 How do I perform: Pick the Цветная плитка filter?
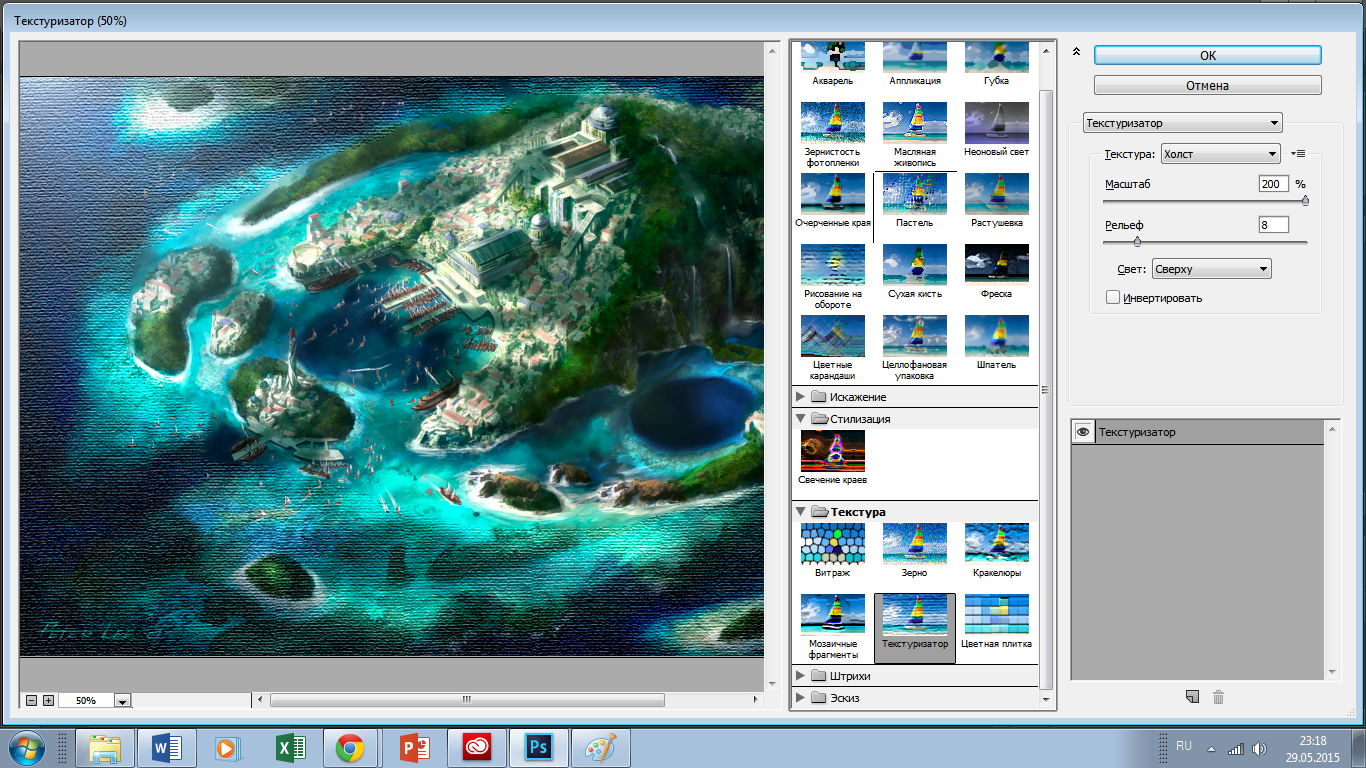tap(996, 615)
